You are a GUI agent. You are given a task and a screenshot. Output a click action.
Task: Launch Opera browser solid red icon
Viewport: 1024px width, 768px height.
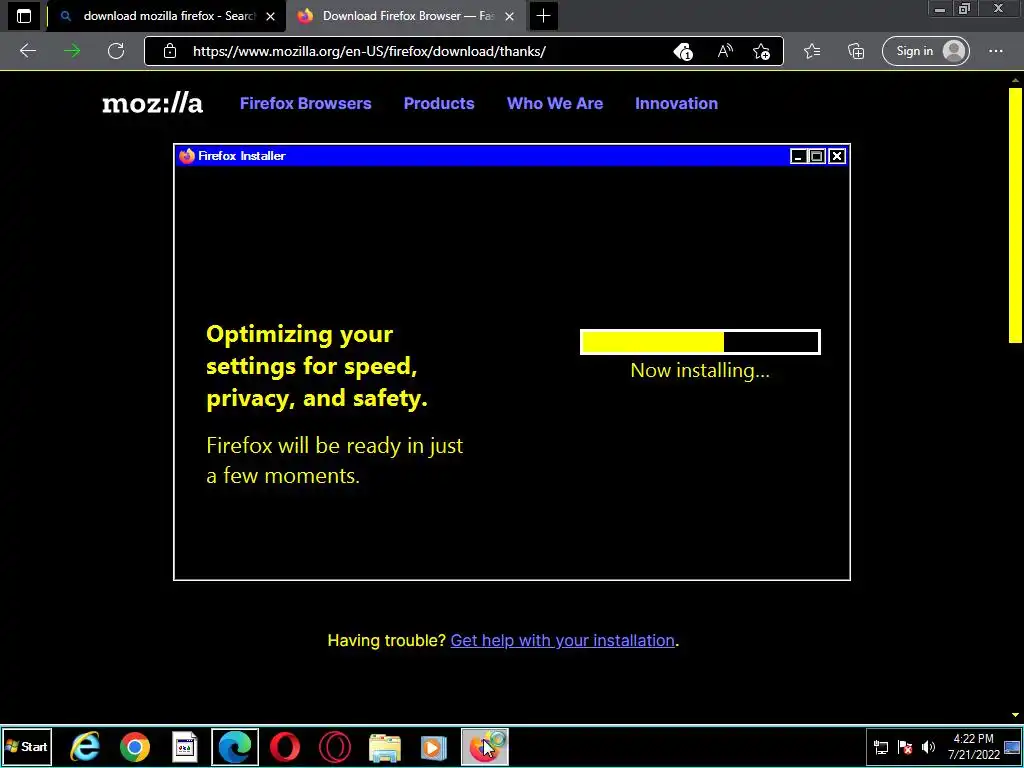tap(285, 747)
